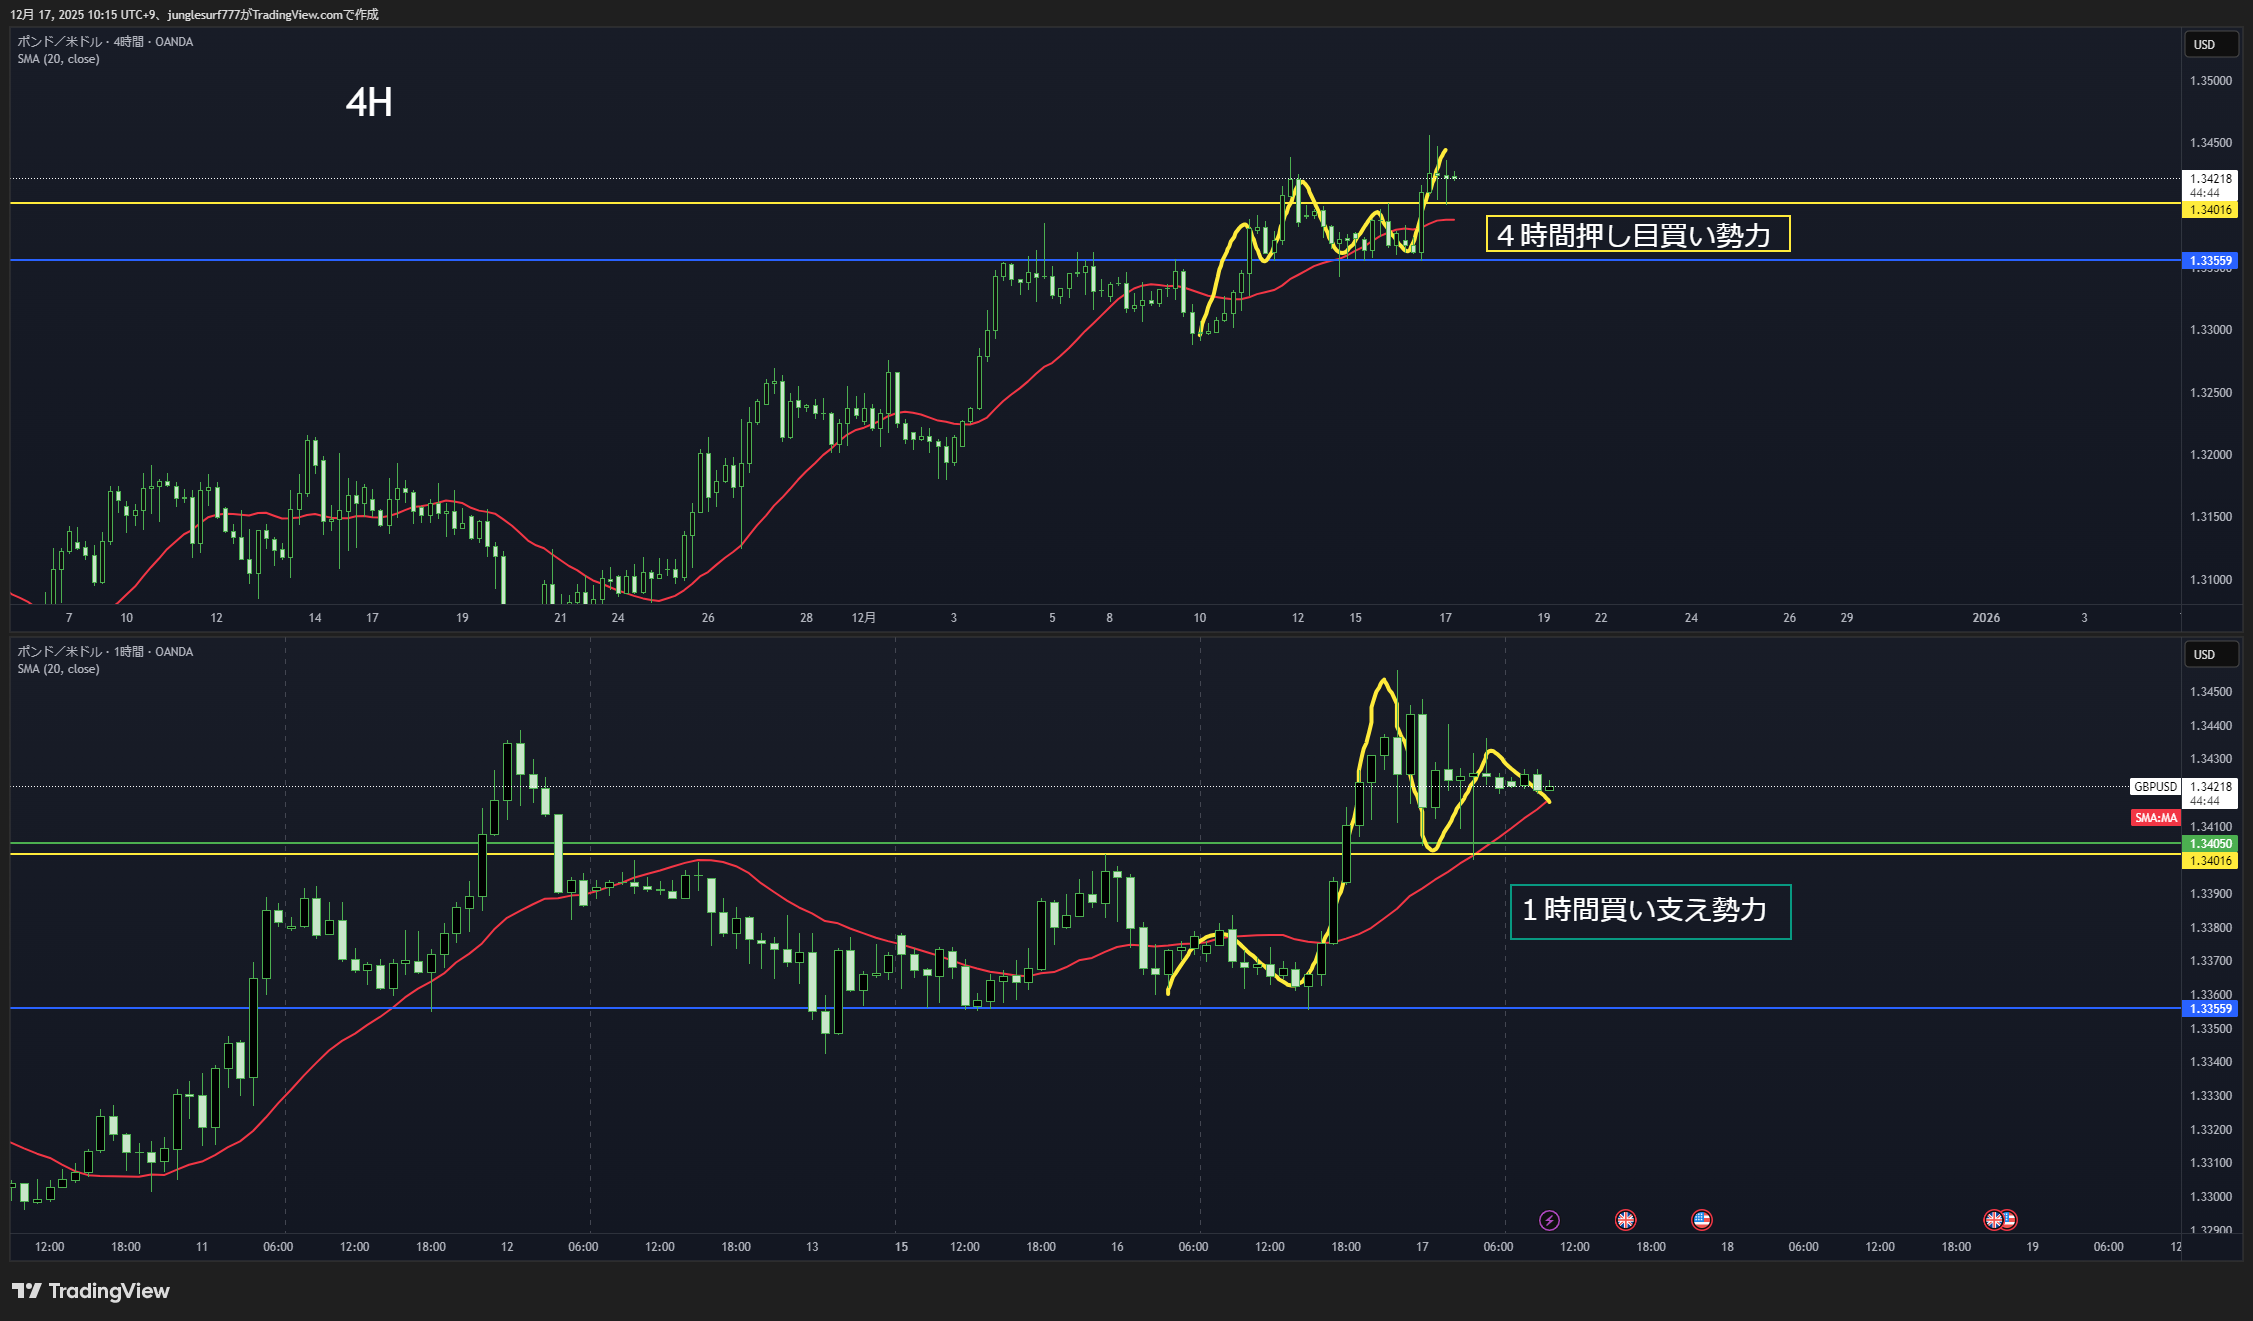2253x1321 pixels.
Task: Click the red SMA:MA price scale label
Action: [2155, 818]
